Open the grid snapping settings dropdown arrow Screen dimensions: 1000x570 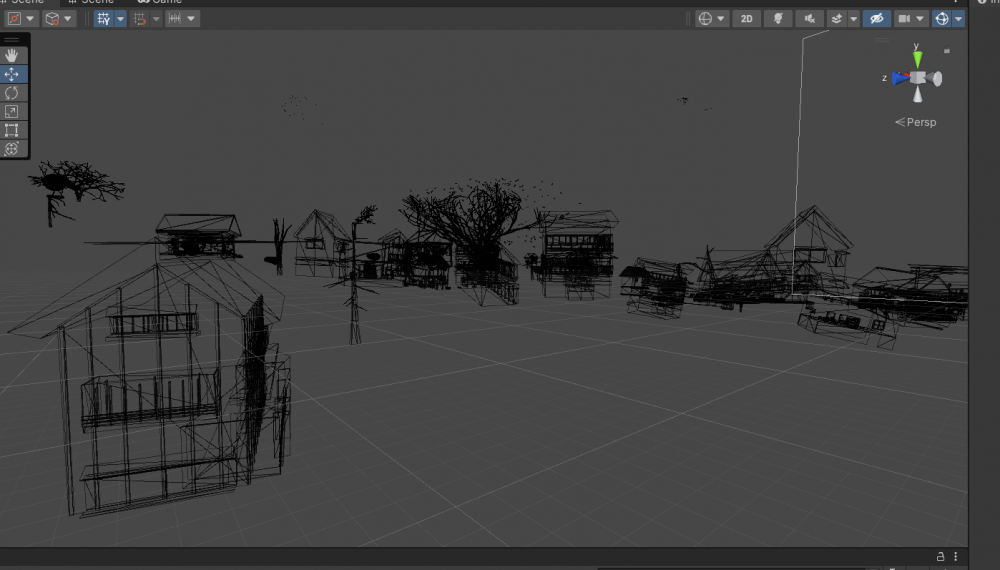click(156, 18)
